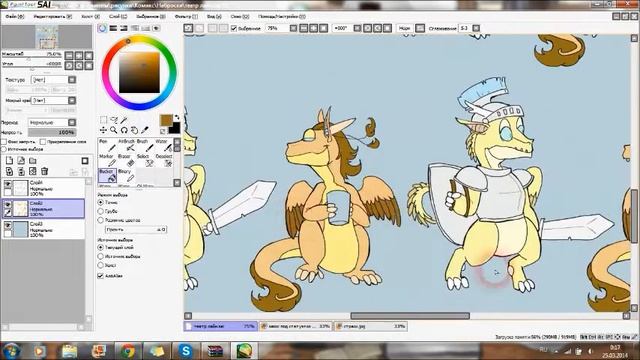Click the foreground brown color swatch
Screen dimensions: 640x360
[166, 120]
